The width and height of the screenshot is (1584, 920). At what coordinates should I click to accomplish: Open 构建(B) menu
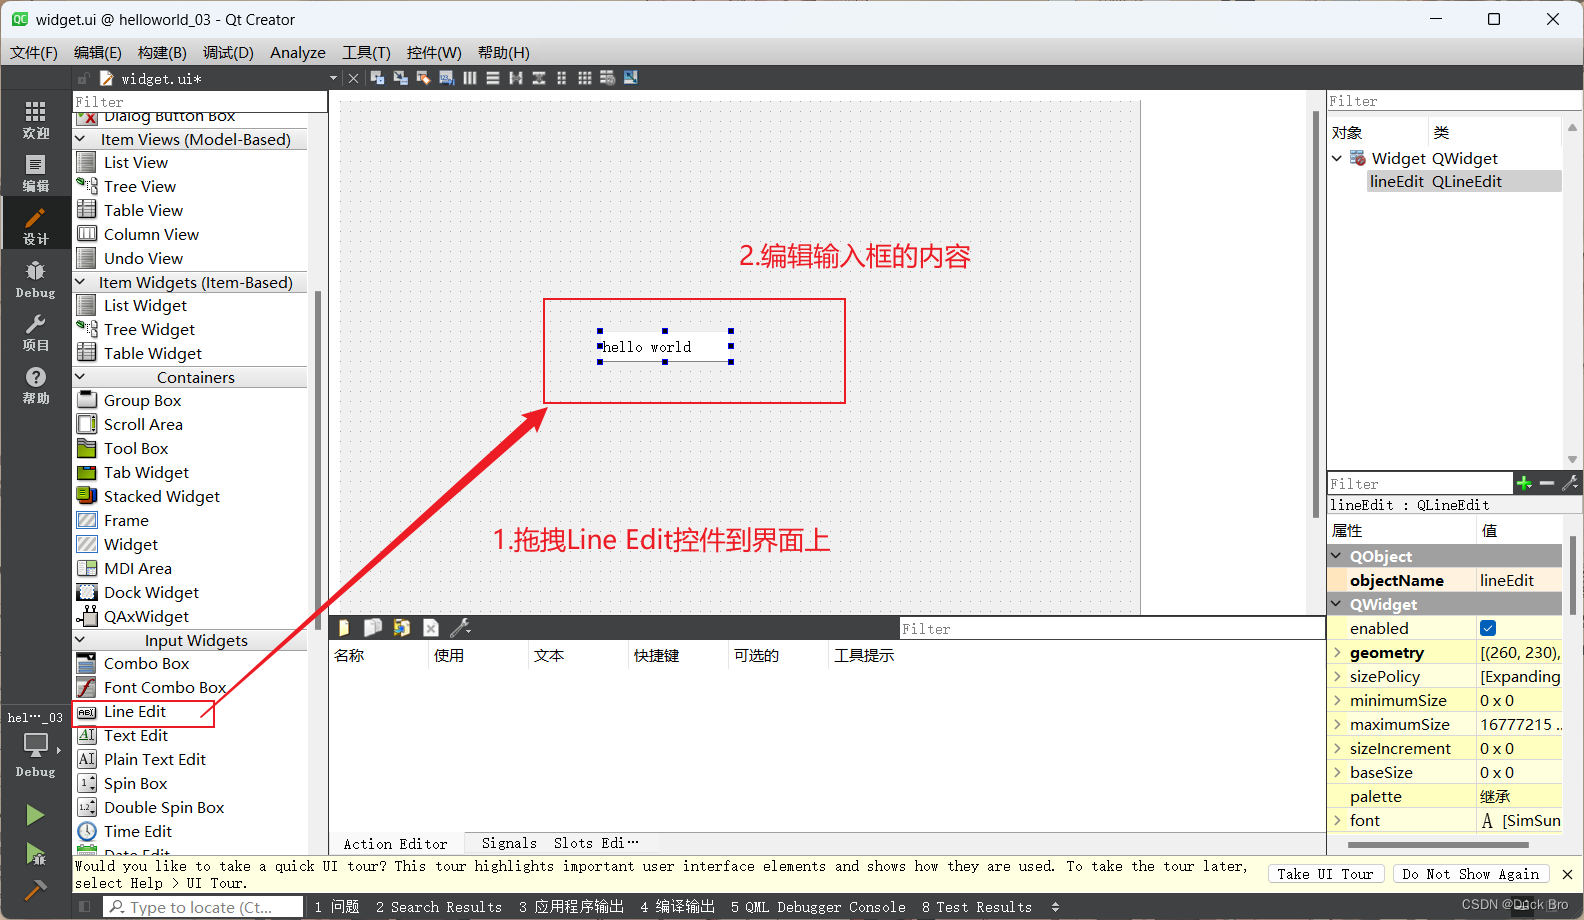(x=162, y=52)
